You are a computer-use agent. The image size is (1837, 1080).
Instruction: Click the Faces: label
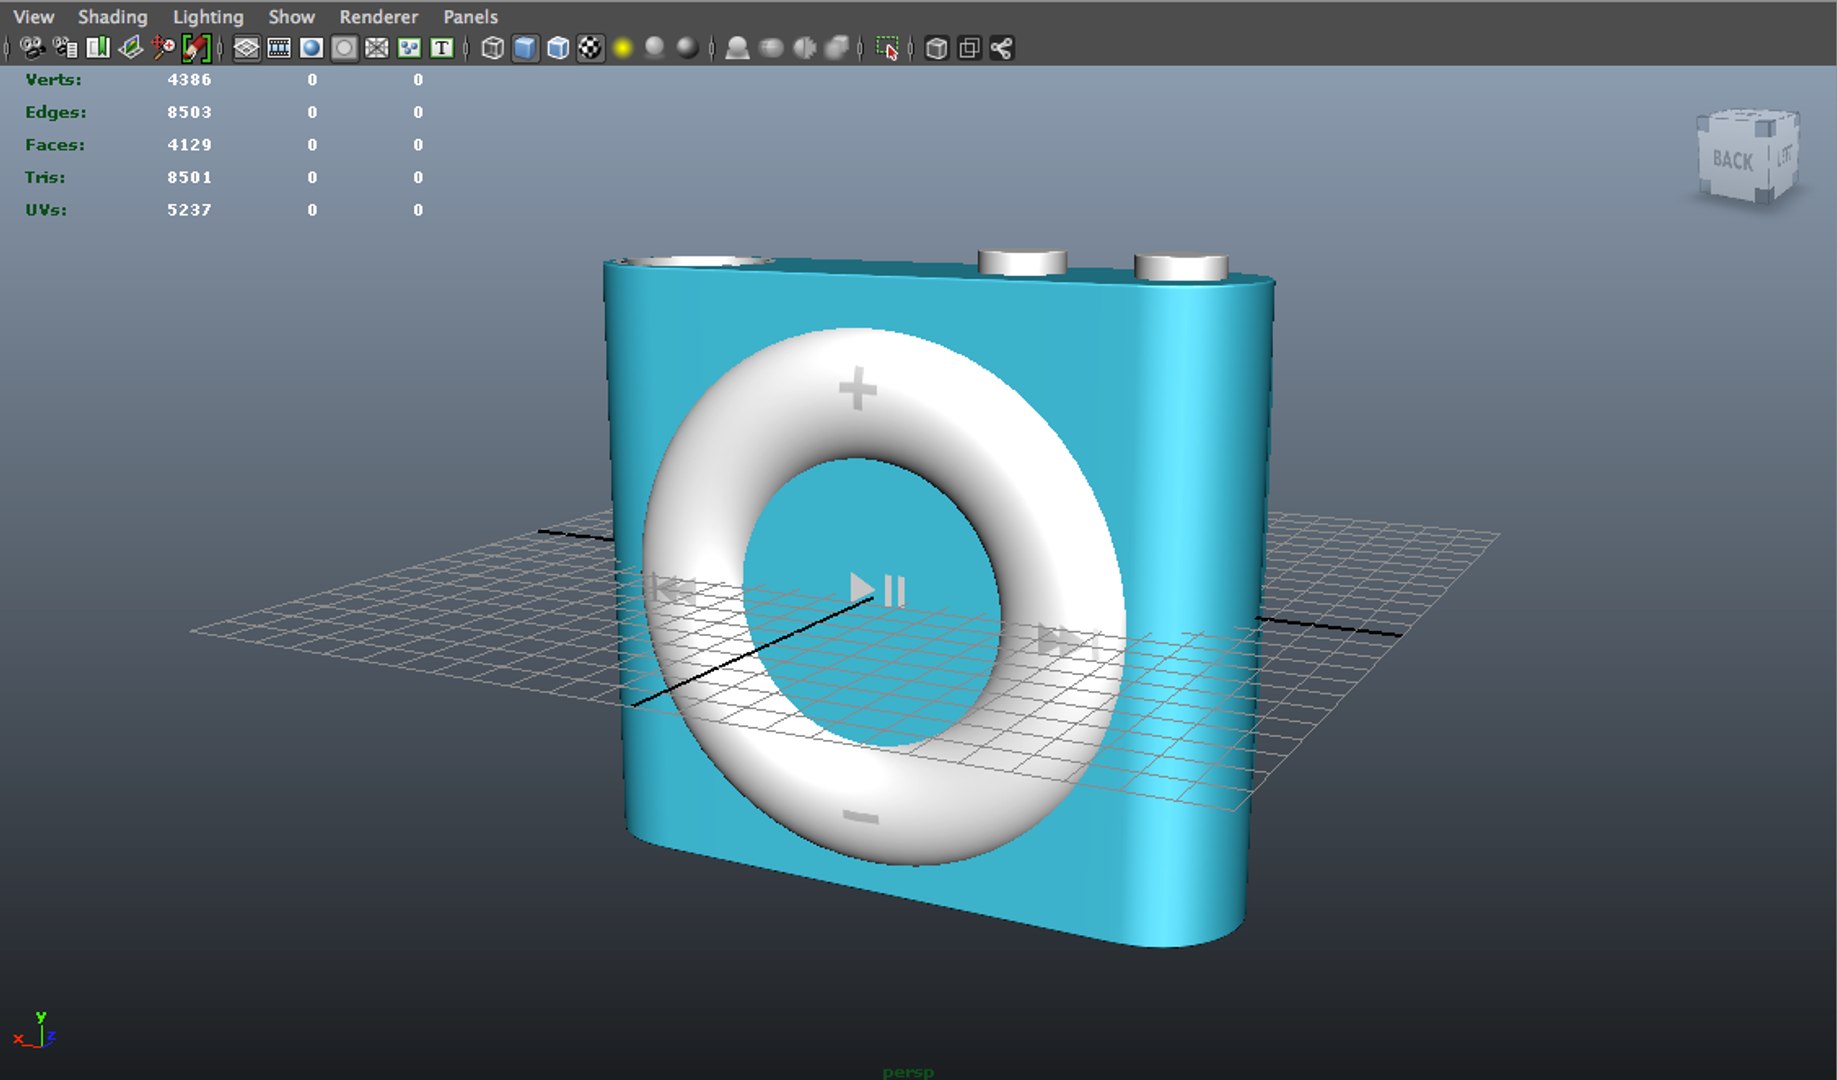pos(54,145)
